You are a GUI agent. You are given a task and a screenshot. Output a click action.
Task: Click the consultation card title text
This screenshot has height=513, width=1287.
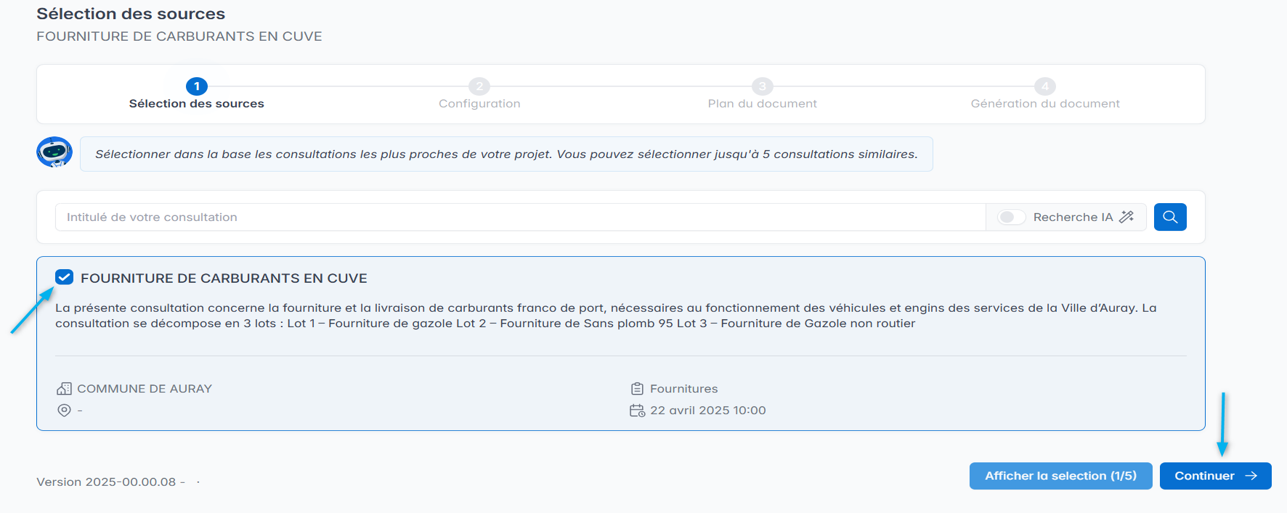[224, 278]
